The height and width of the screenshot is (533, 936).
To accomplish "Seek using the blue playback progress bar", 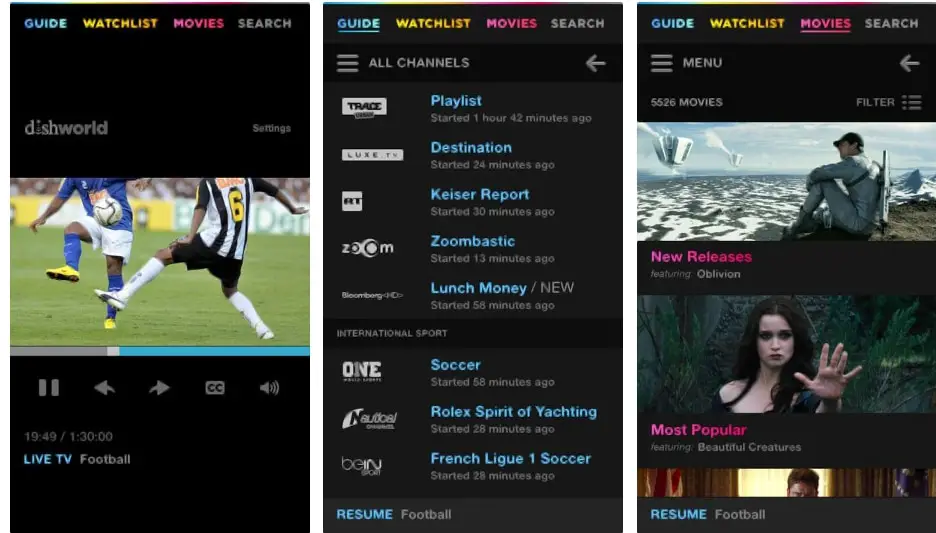I will pos(160,351).
